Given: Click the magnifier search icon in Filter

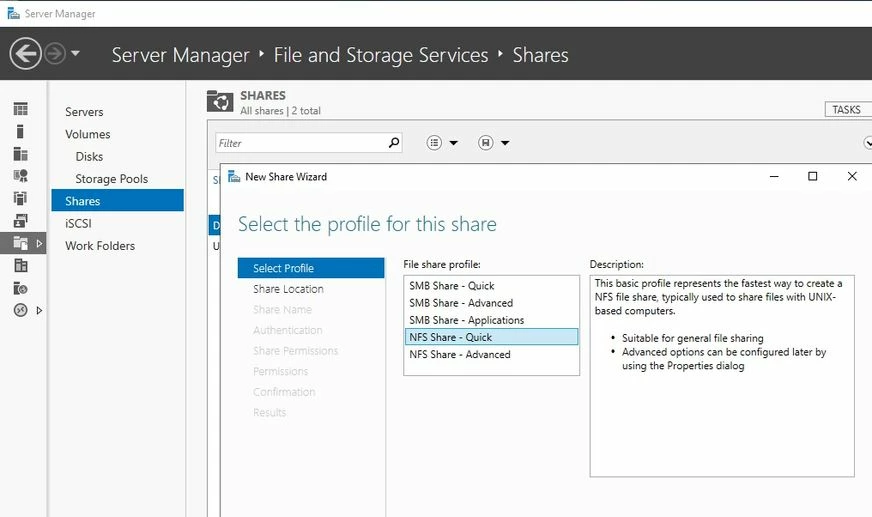Looking at the screenshot, I should tap(394, 143).
